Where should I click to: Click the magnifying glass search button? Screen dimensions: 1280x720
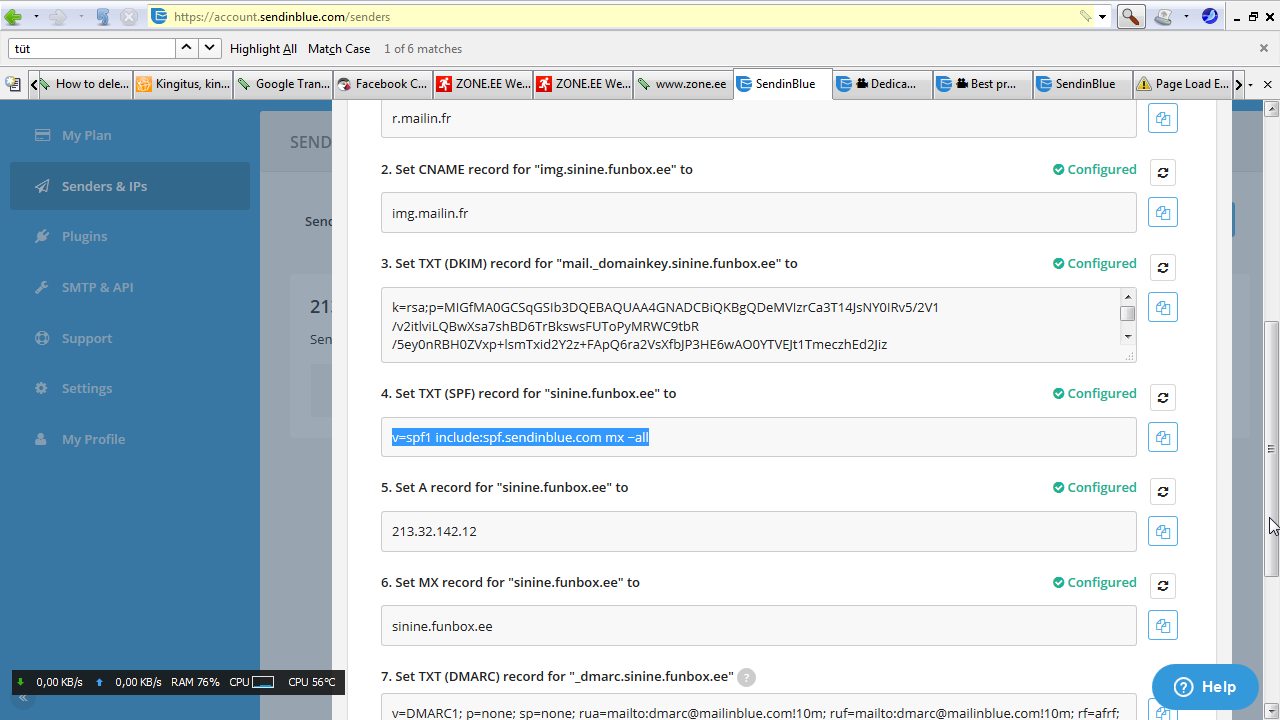tap(1131, 16)
